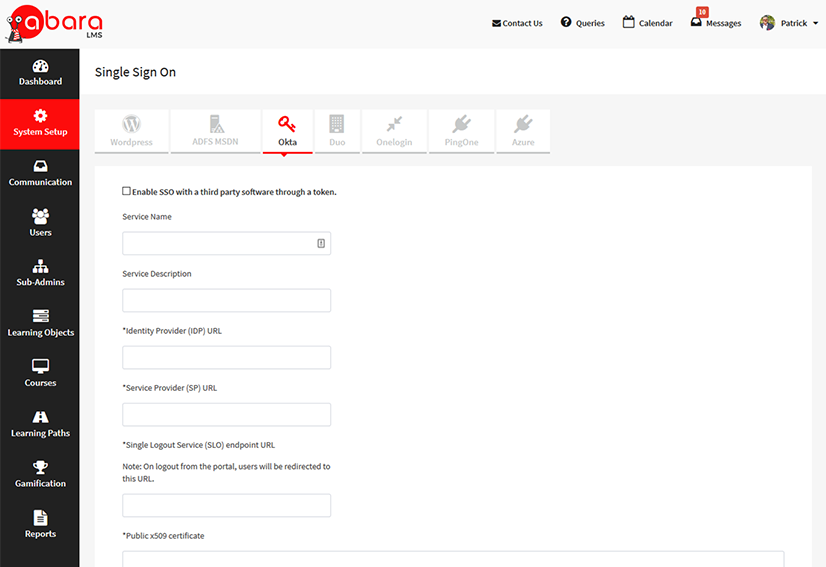Click the Single Sign On page heading
The image size is (826, 567).
[135, 72]
